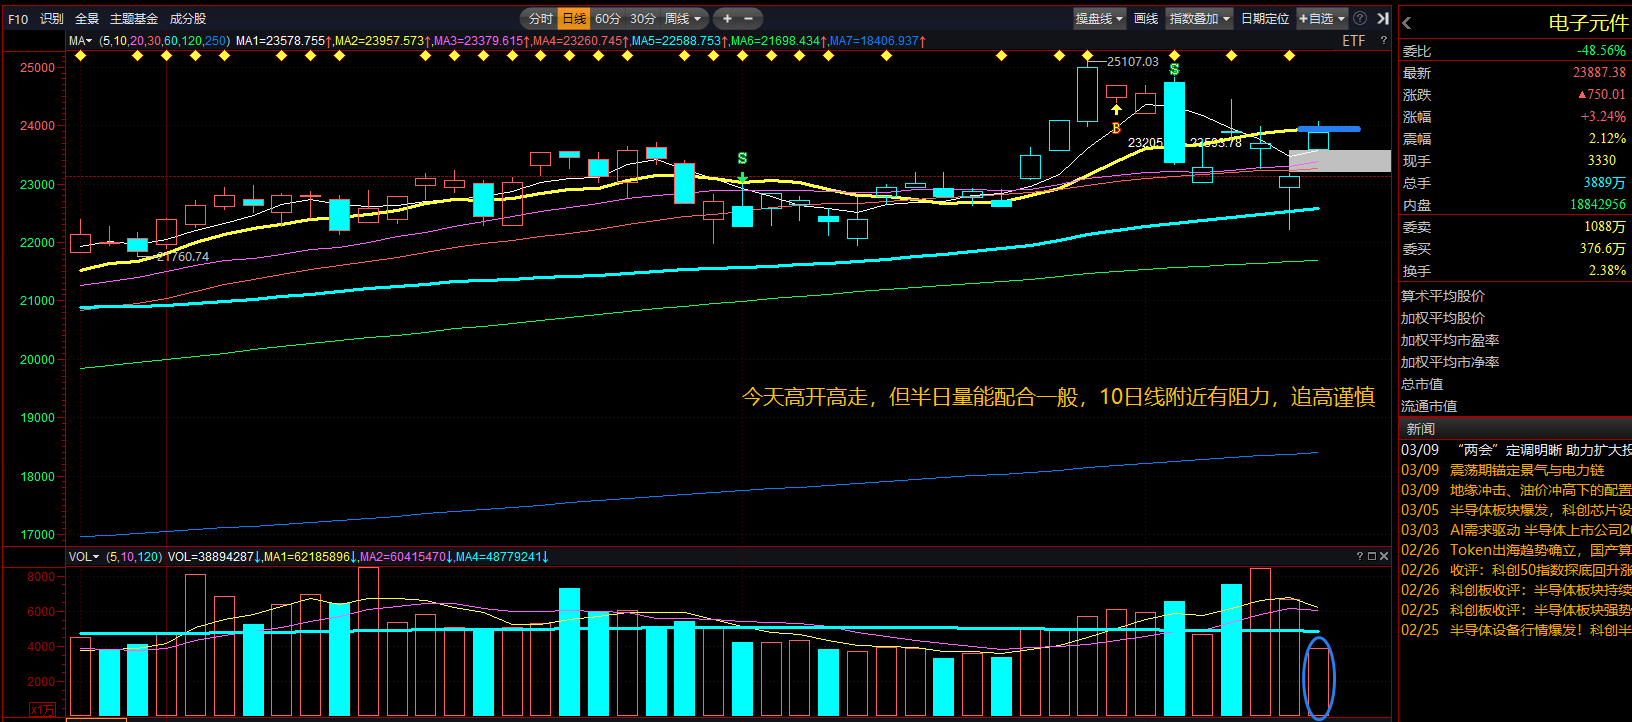Expand the 周线 period dropdown

point(684,18)
